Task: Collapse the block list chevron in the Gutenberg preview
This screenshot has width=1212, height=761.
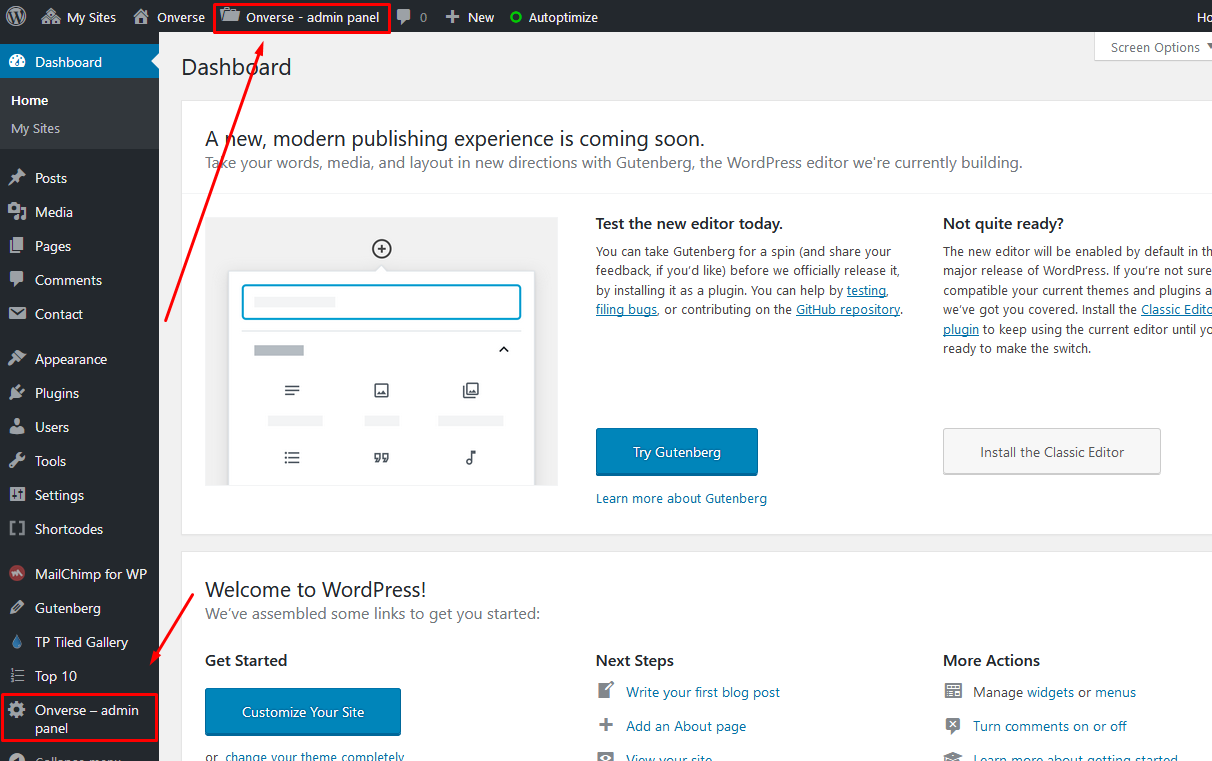Action: coord(504,349)
